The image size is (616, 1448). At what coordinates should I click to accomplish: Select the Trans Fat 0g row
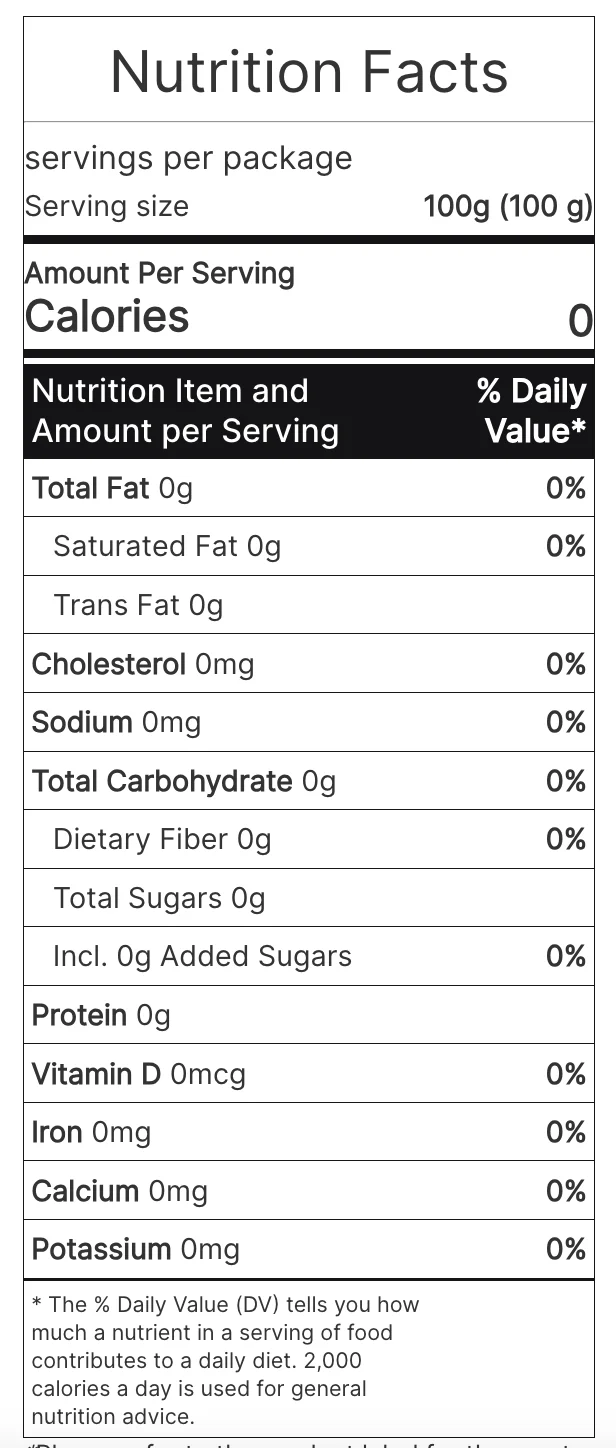309,605
